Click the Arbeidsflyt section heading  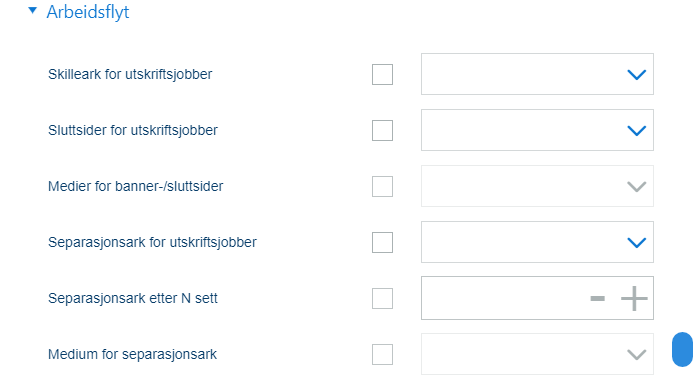(x=88, y=12)
